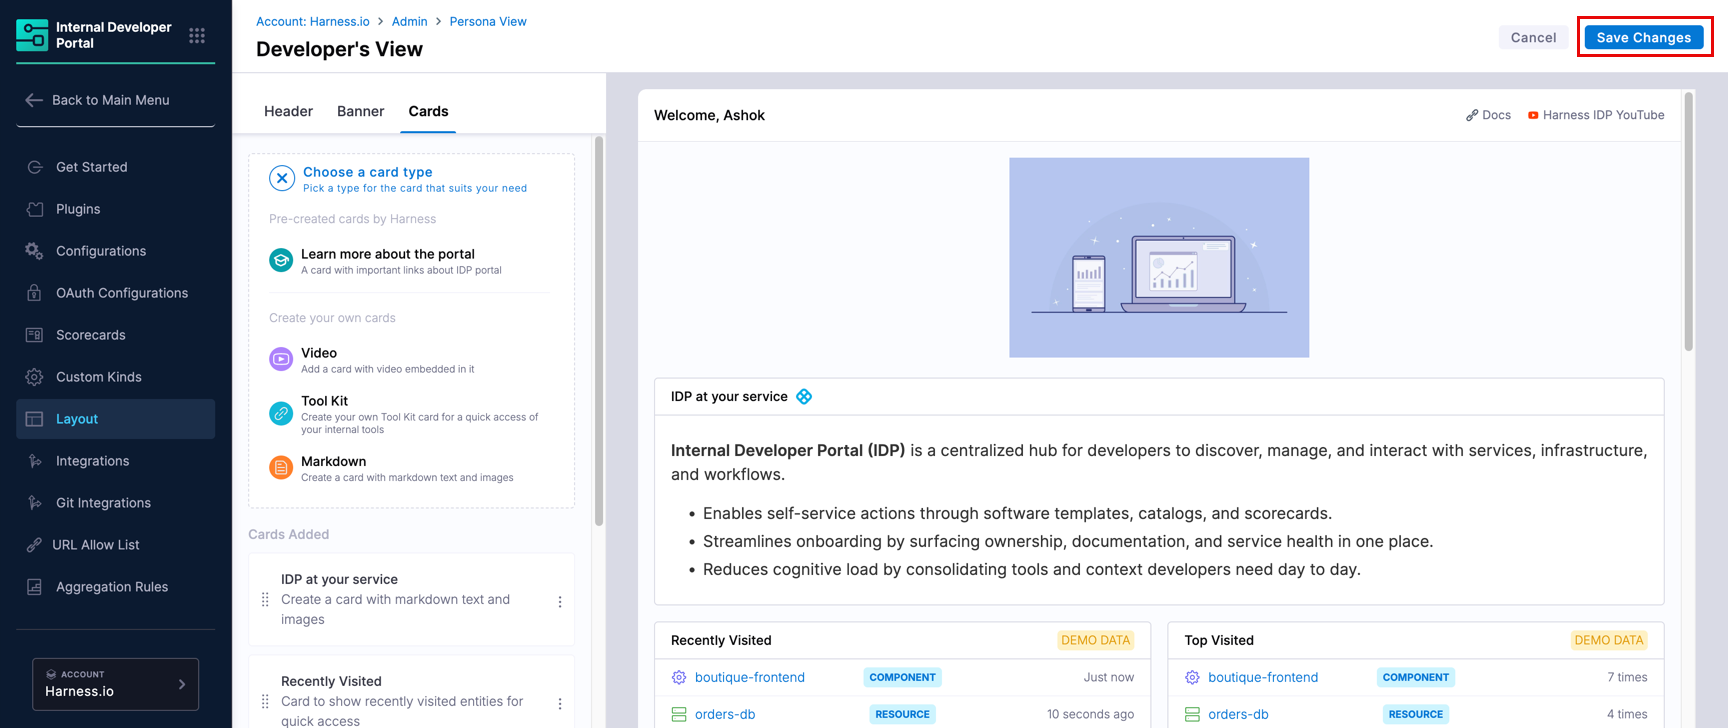
Task: Select the Video card type icon
Action: pyautogui.click(x=281, y=359)
